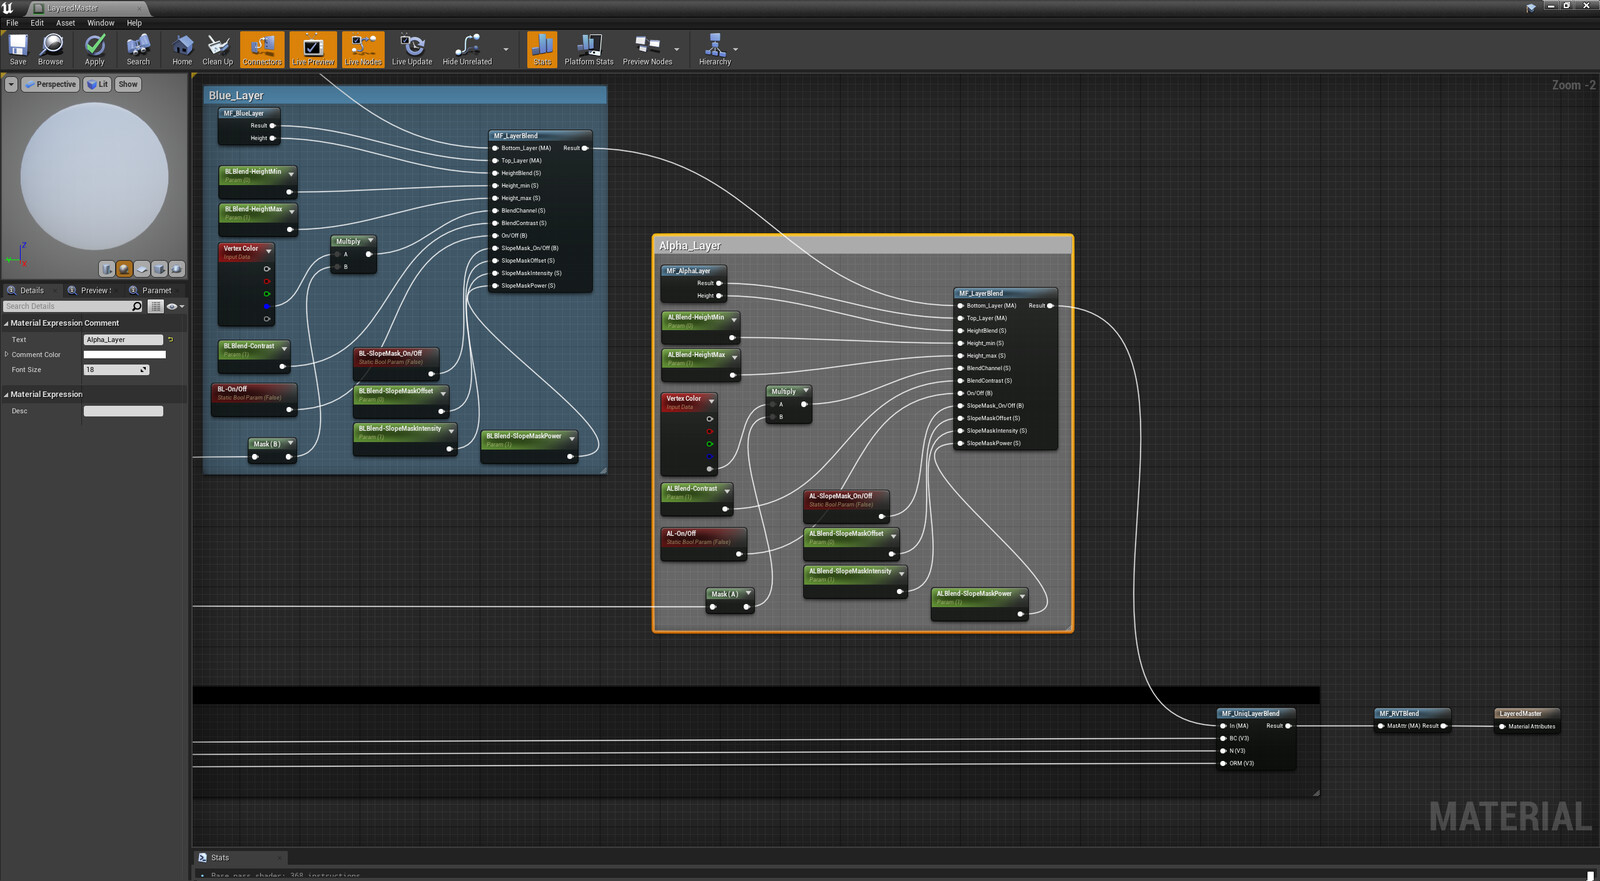Select the cube preview mesh icon

tap(159, 269)
